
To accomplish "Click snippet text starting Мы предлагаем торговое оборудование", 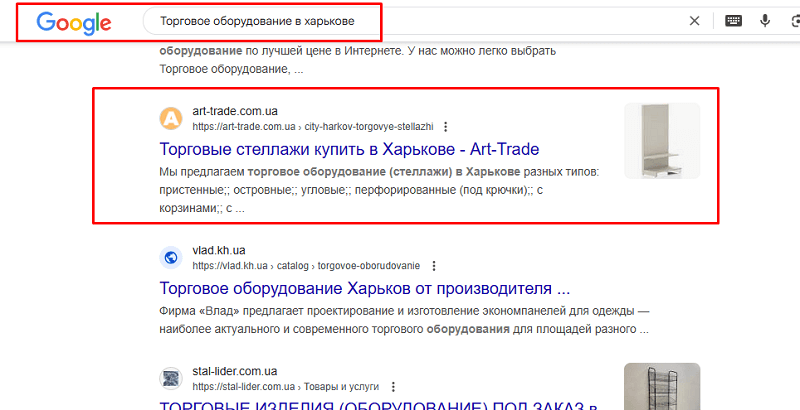I will tap(379, 190).
